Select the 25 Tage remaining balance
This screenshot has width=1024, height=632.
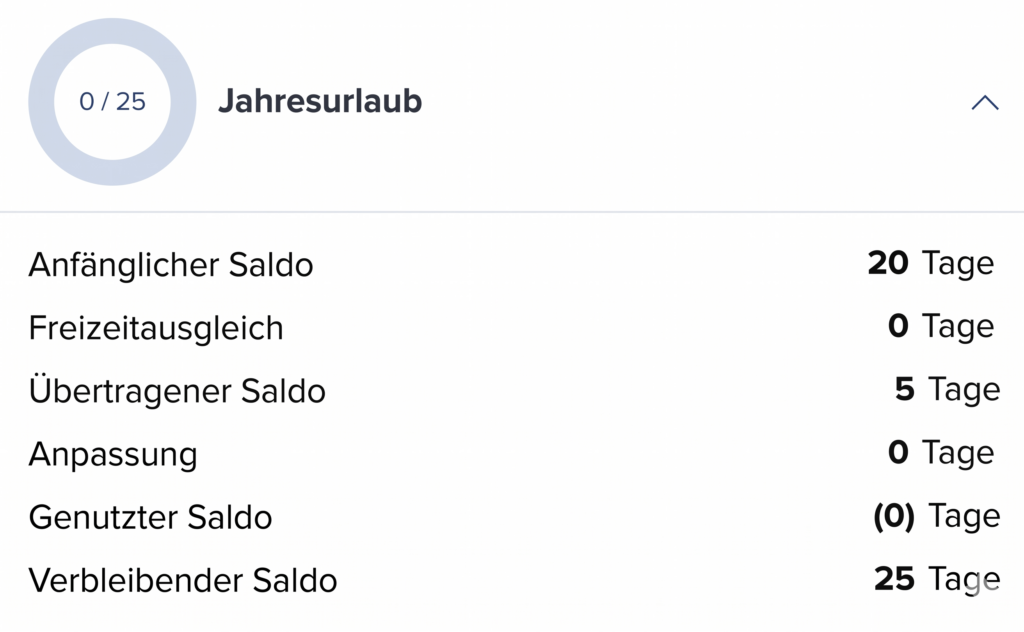tap(935, 579)
